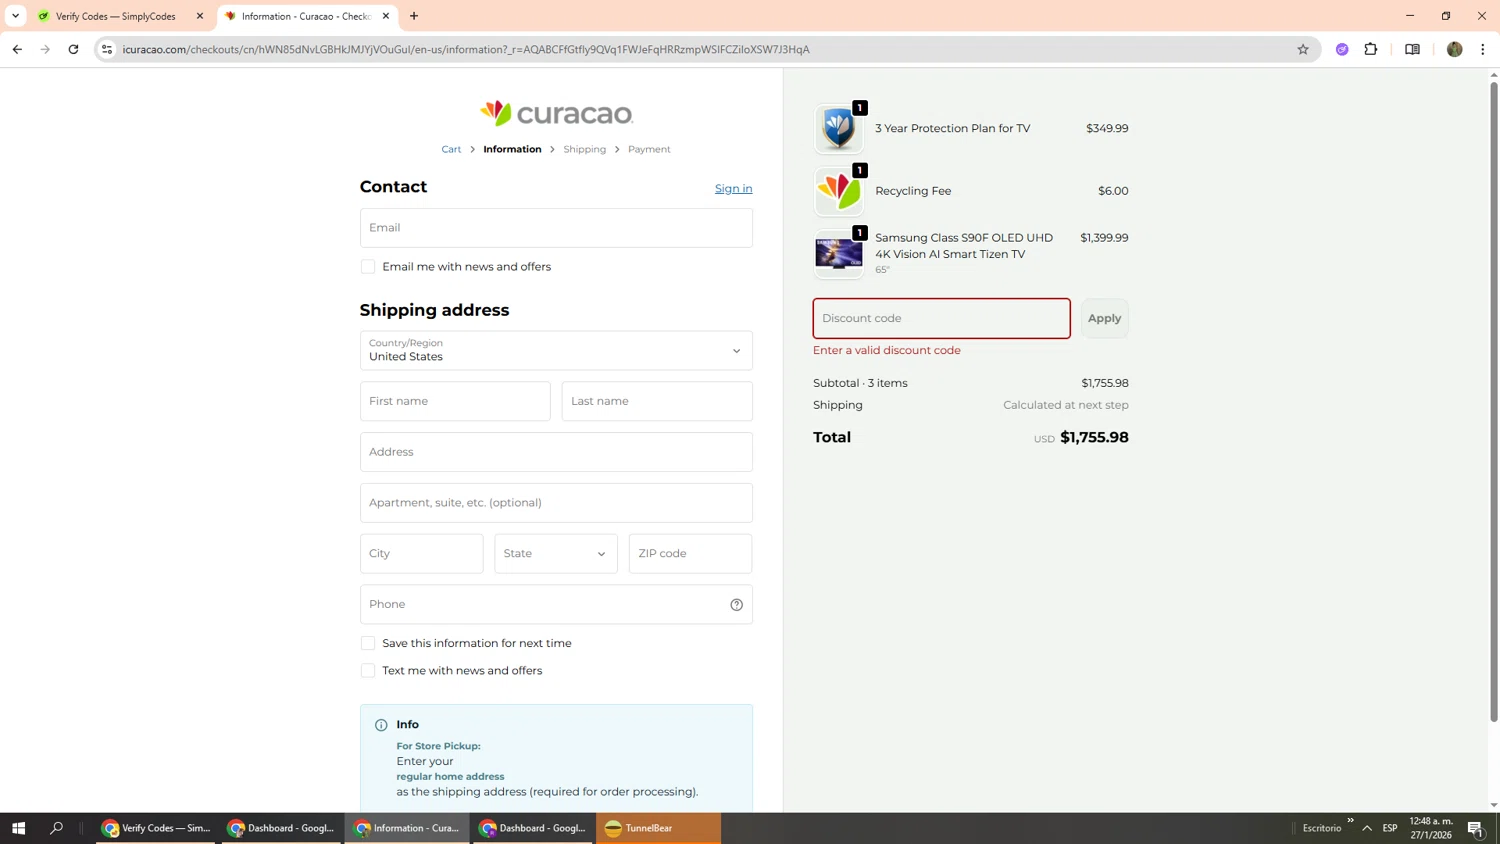Click the Information breadcrumb
The image size is (1500, 844).
pyautogui.click(x=512, y=149)
